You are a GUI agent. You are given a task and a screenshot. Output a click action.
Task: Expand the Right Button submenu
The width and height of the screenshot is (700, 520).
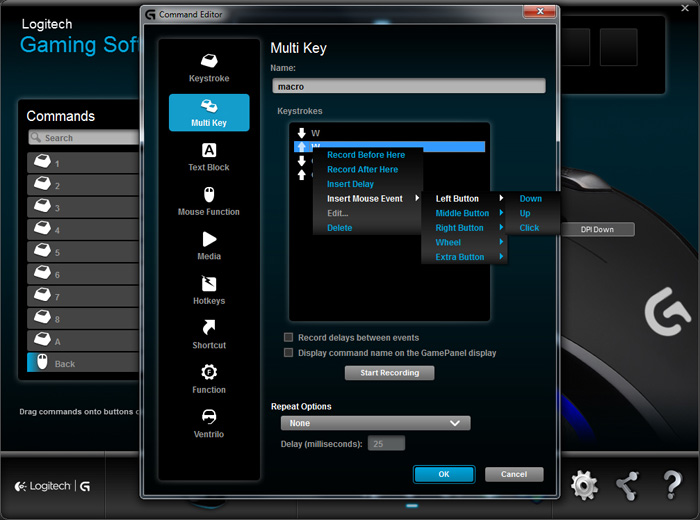coord(464,228)
